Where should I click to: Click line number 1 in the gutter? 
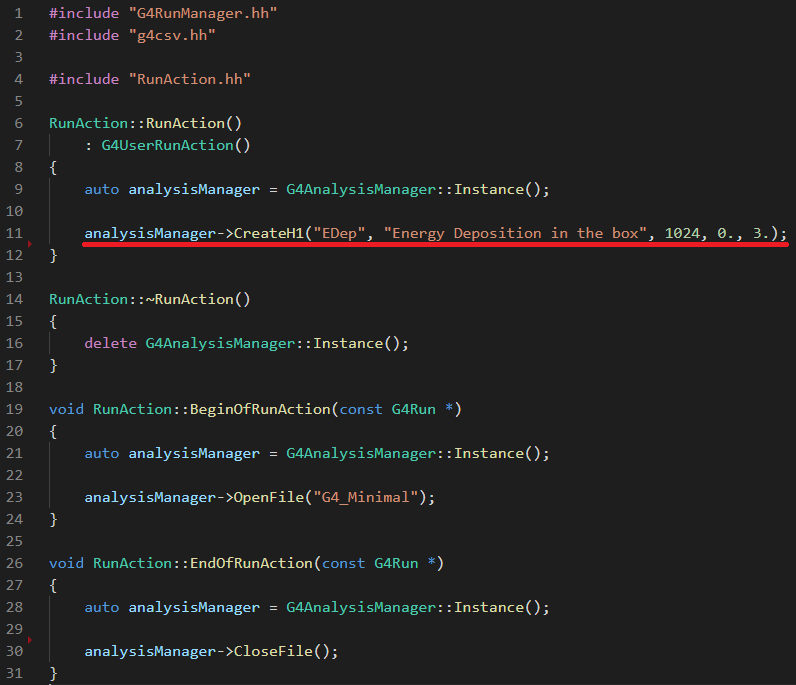18,13
